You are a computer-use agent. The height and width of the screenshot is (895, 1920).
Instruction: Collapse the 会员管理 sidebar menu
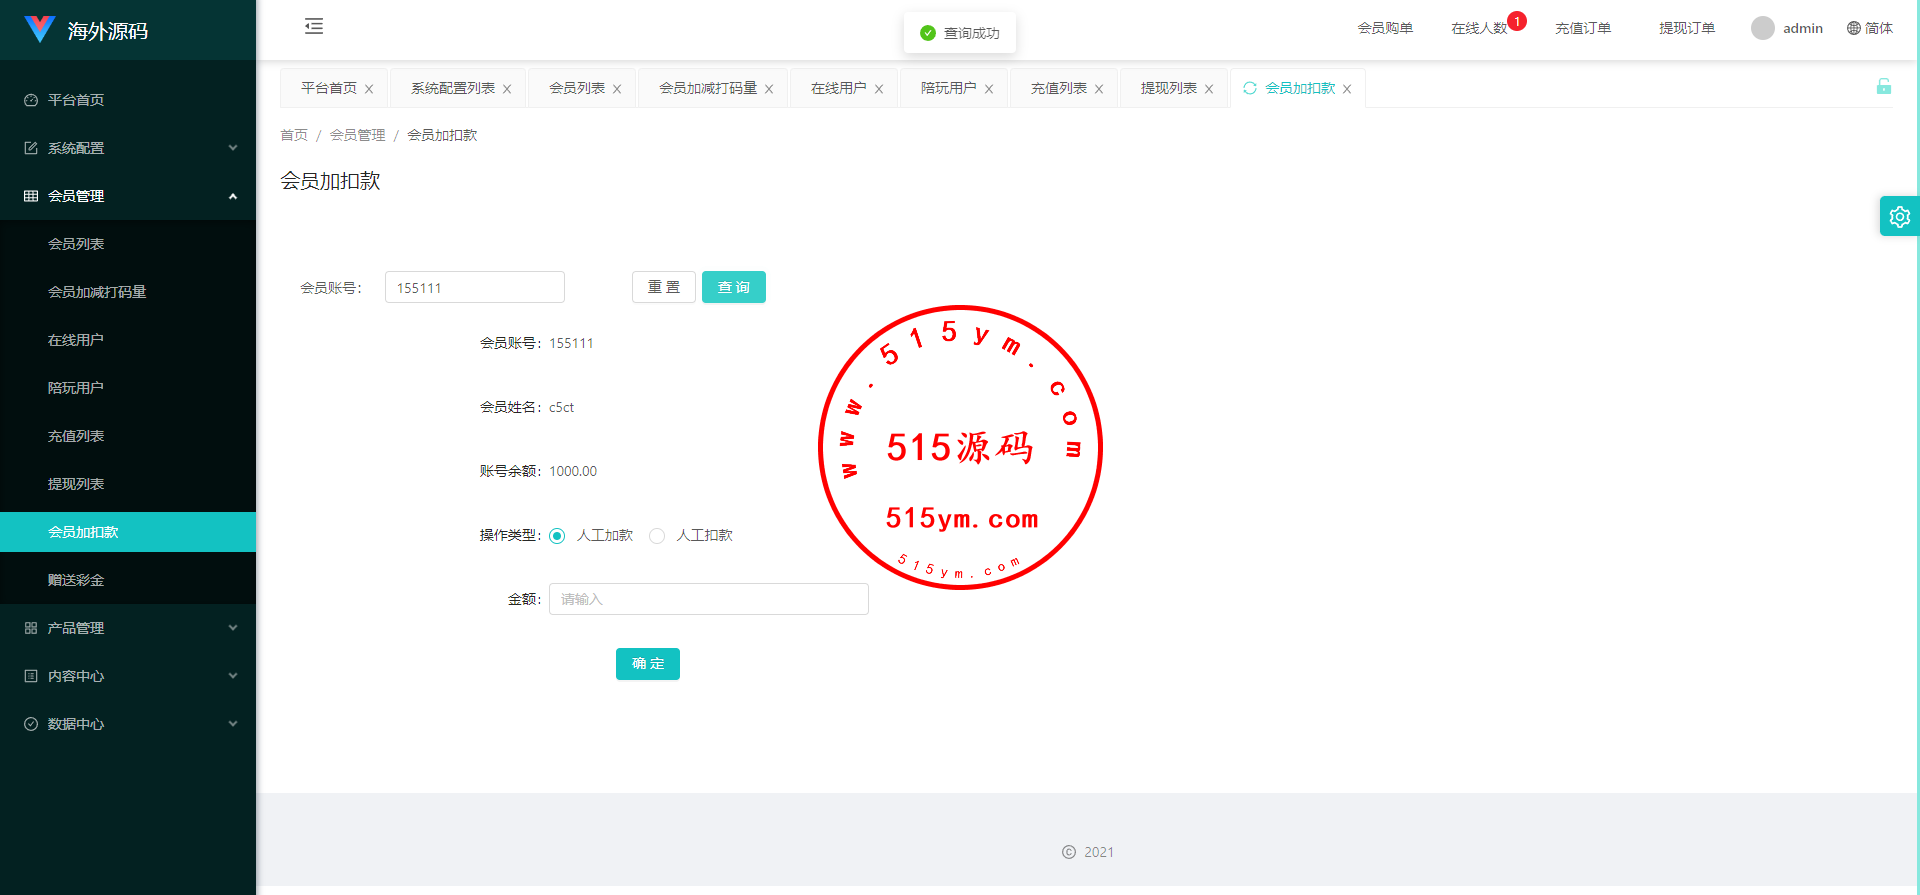(x=128, y=196)
